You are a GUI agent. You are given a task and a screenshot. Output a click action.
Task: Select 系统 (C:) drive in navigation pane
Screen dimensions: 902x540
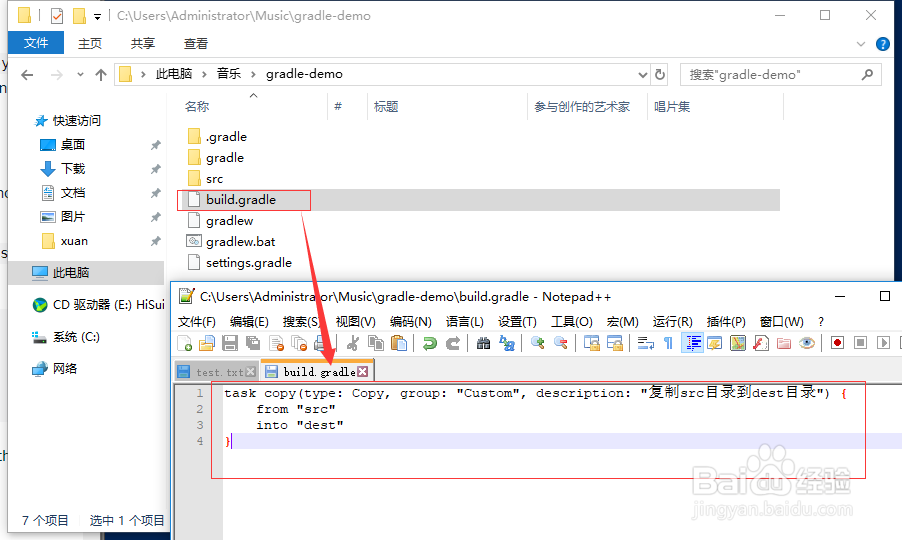(66, 337)
